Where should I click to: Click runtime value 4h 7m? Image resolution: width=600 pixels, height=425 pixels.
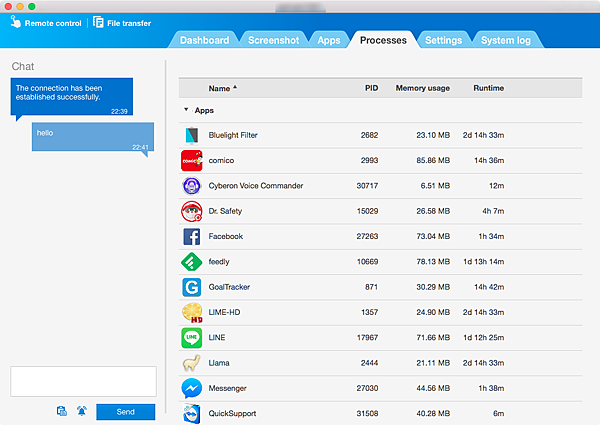493,211
